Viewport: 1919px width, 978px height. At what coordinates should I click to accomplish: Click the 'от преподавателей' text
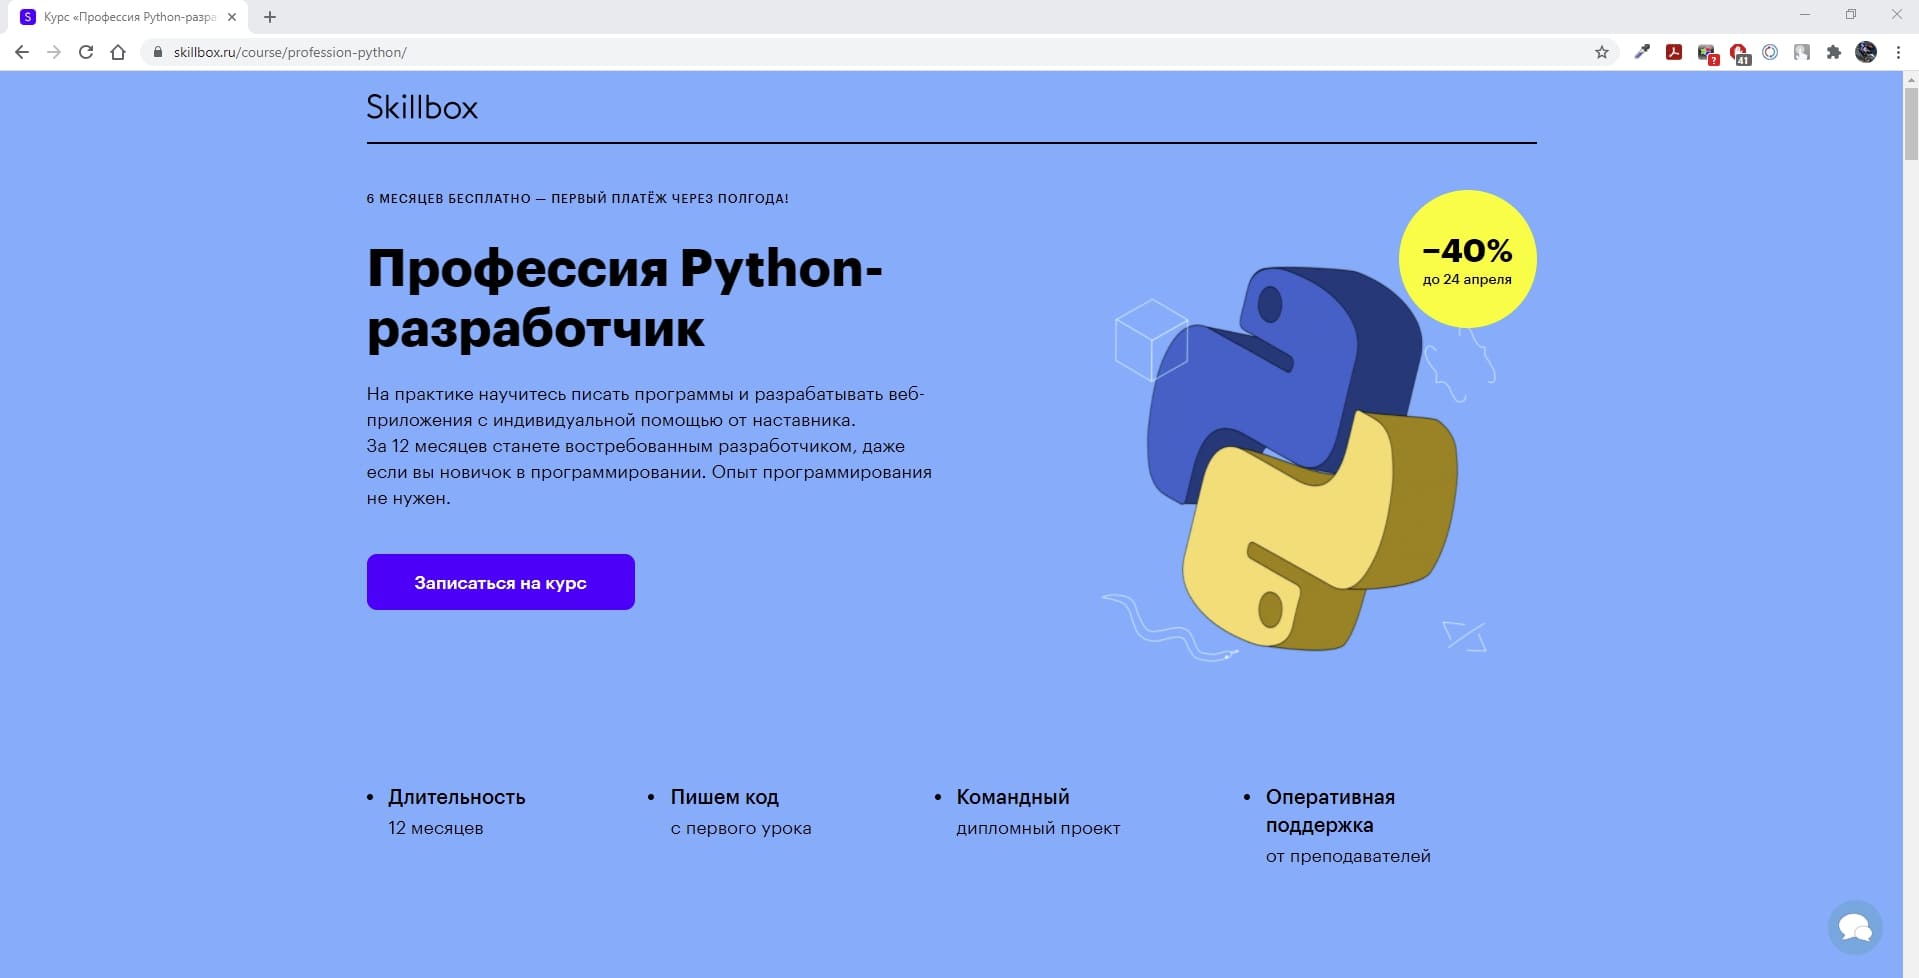[1348, 856]
